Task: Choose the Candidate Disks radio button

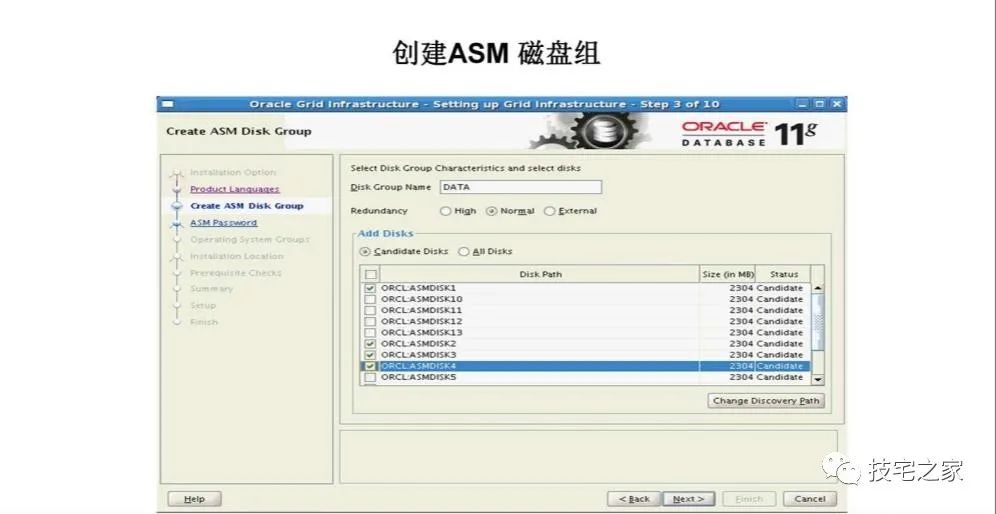Action: pos(365,252)
